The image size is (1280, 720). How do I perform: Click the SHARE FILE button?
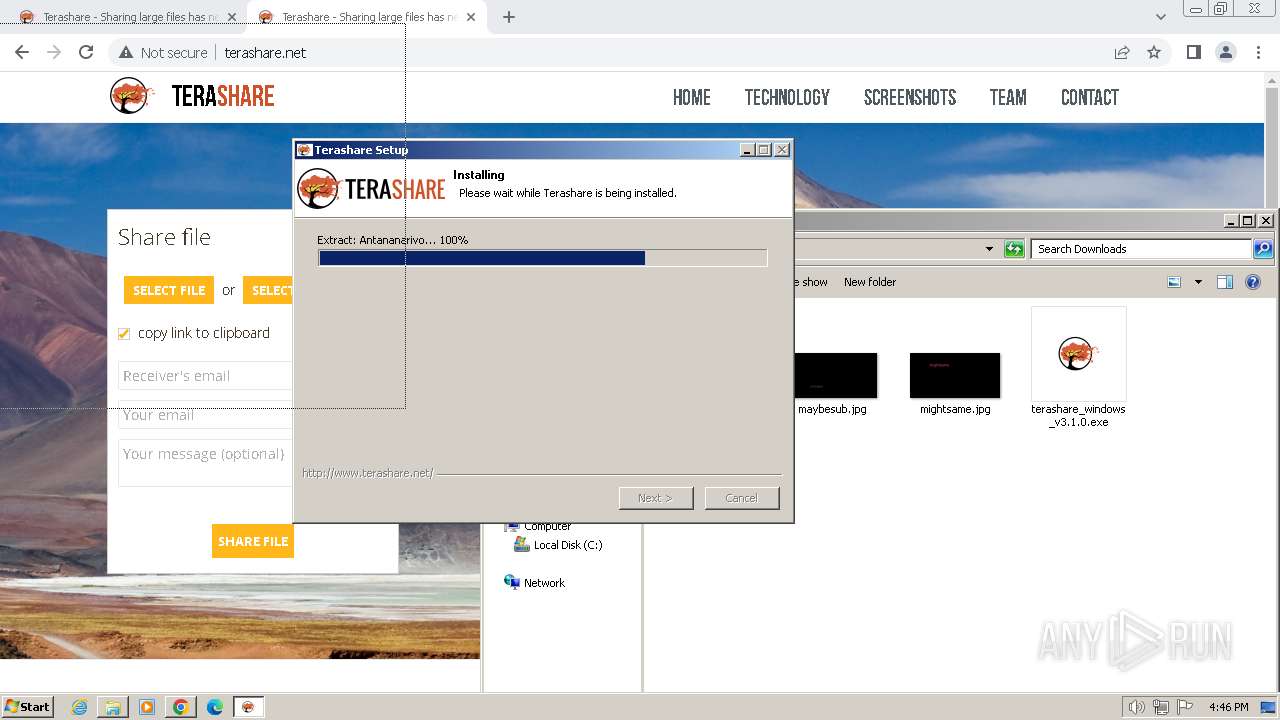point(253,541)
